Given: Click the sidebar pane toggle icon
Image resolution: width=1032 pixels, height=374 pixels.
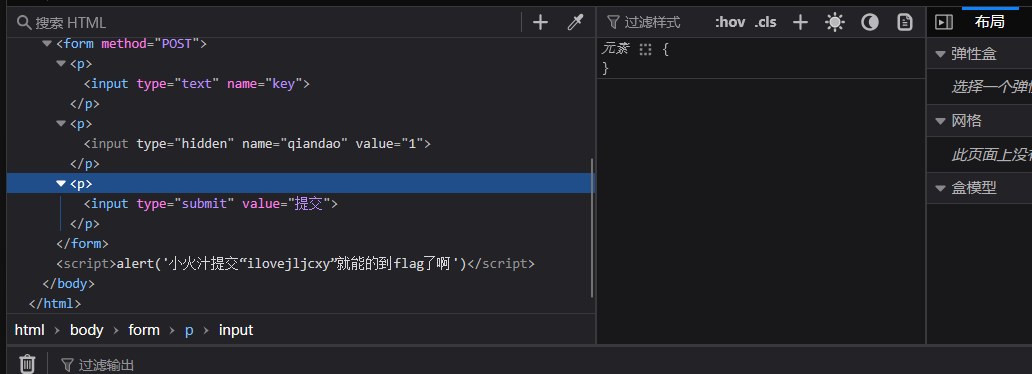Looking at the screenshot, I should 944,22.
